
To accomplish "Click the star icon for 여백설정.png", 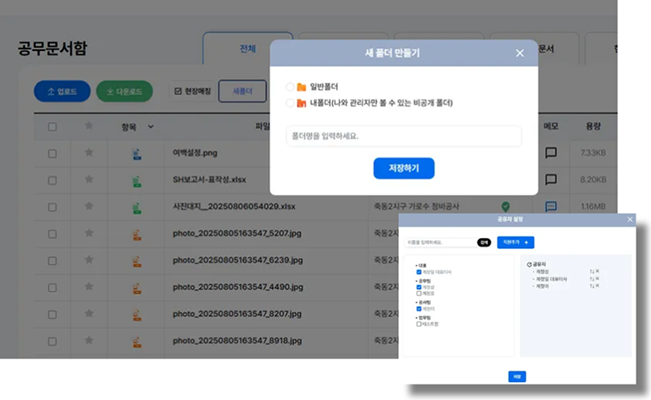I will [87, 154].
